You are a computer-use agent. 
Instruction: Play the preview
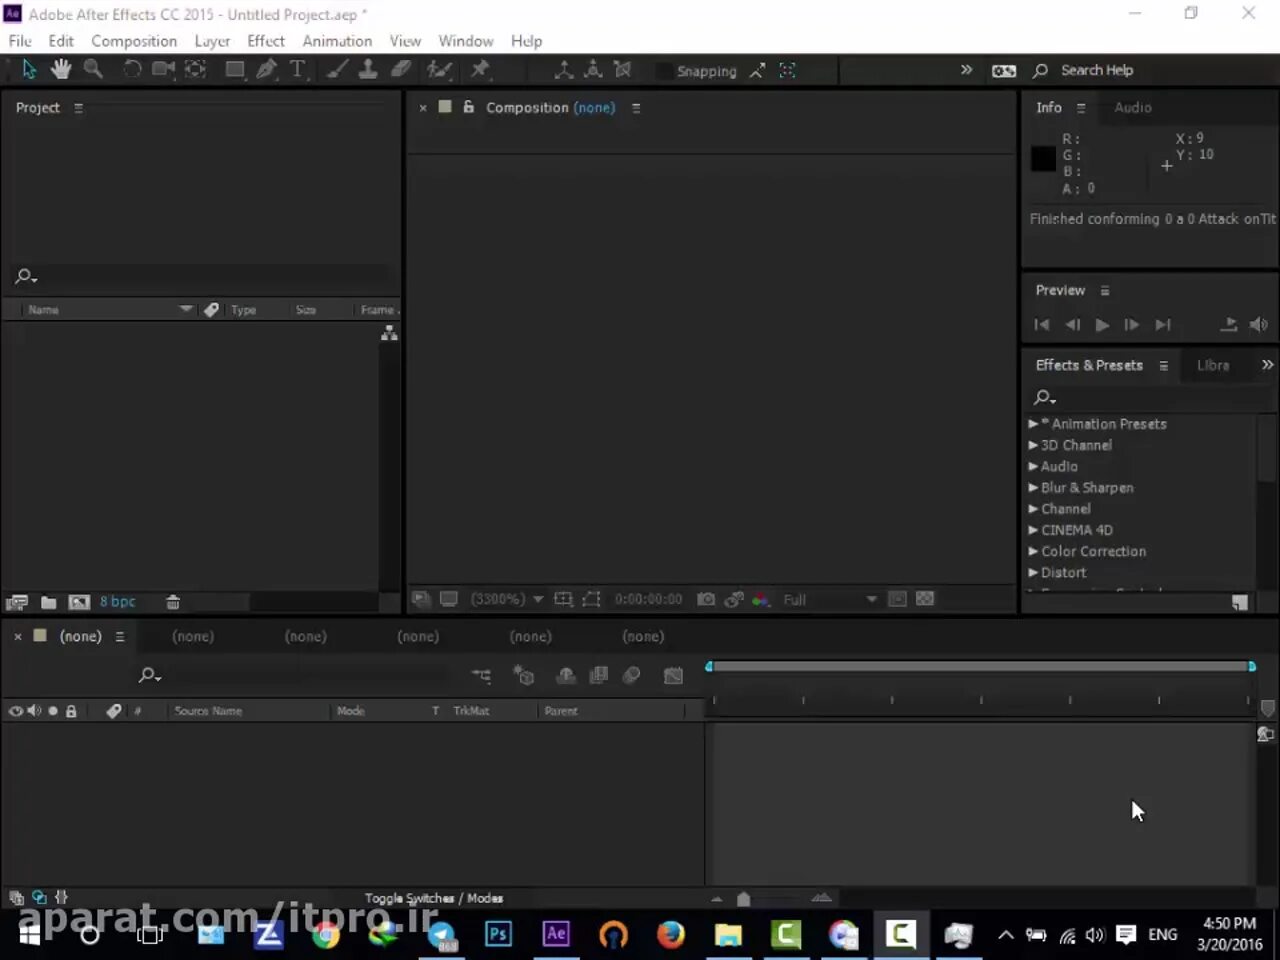point(1102,324)
